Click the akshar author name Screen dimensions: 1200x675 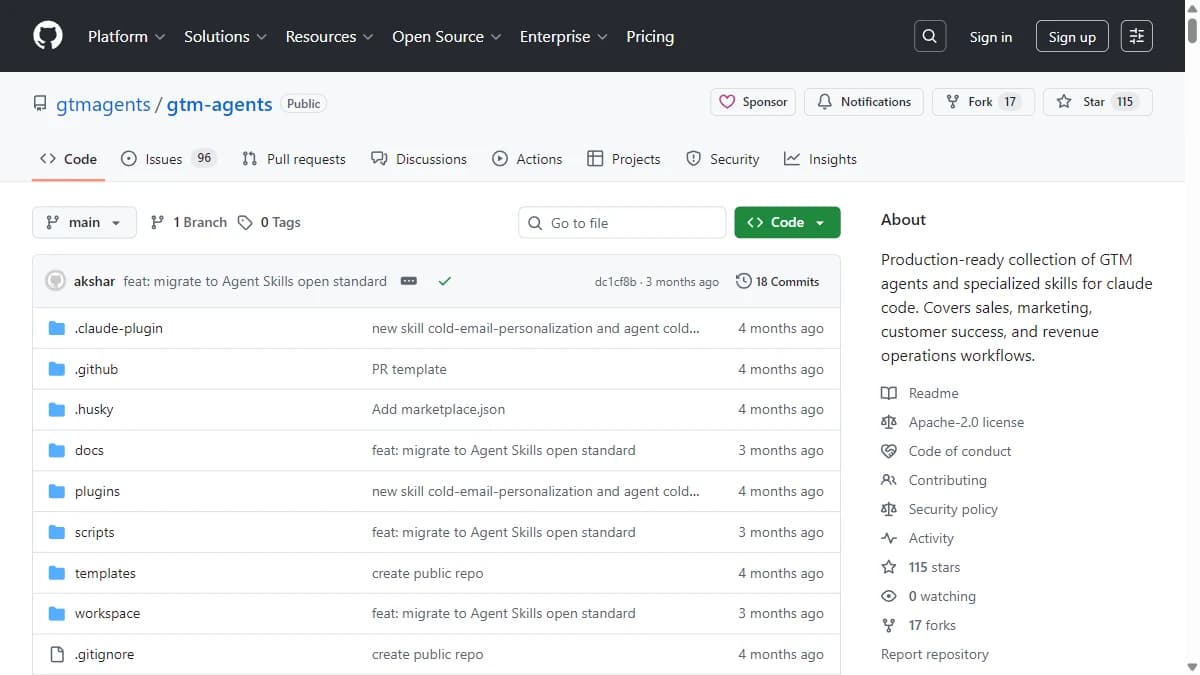pos(94,282)
